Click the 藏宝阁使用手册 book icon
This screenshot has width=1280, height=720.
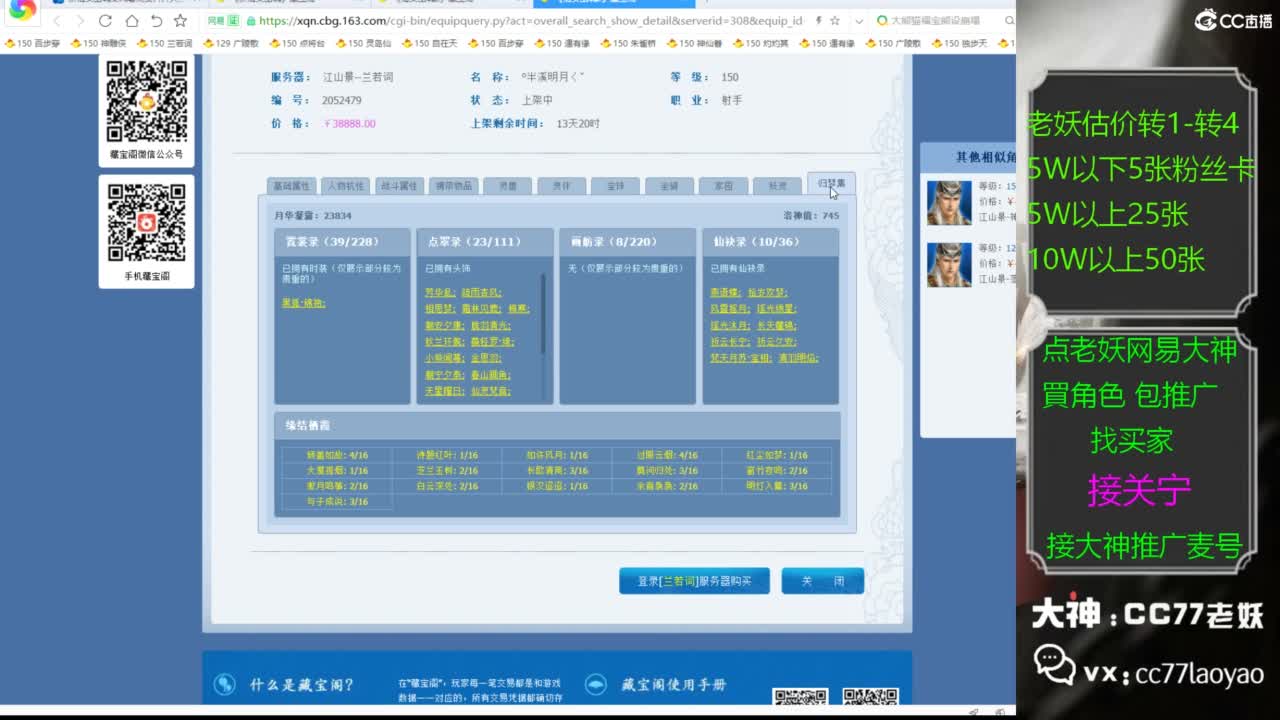pos(596,685)
